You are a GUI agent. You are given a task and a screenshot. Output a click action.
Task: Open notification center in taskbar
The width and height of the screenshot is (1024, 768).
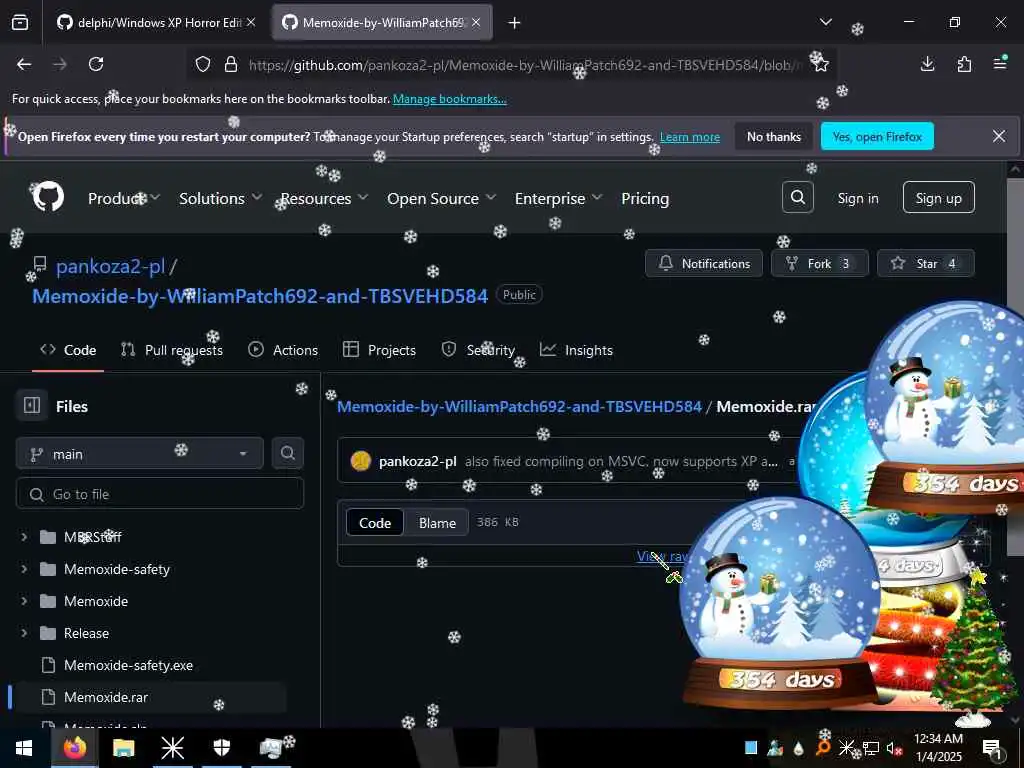pyautogui.click(x=992, y=748)
